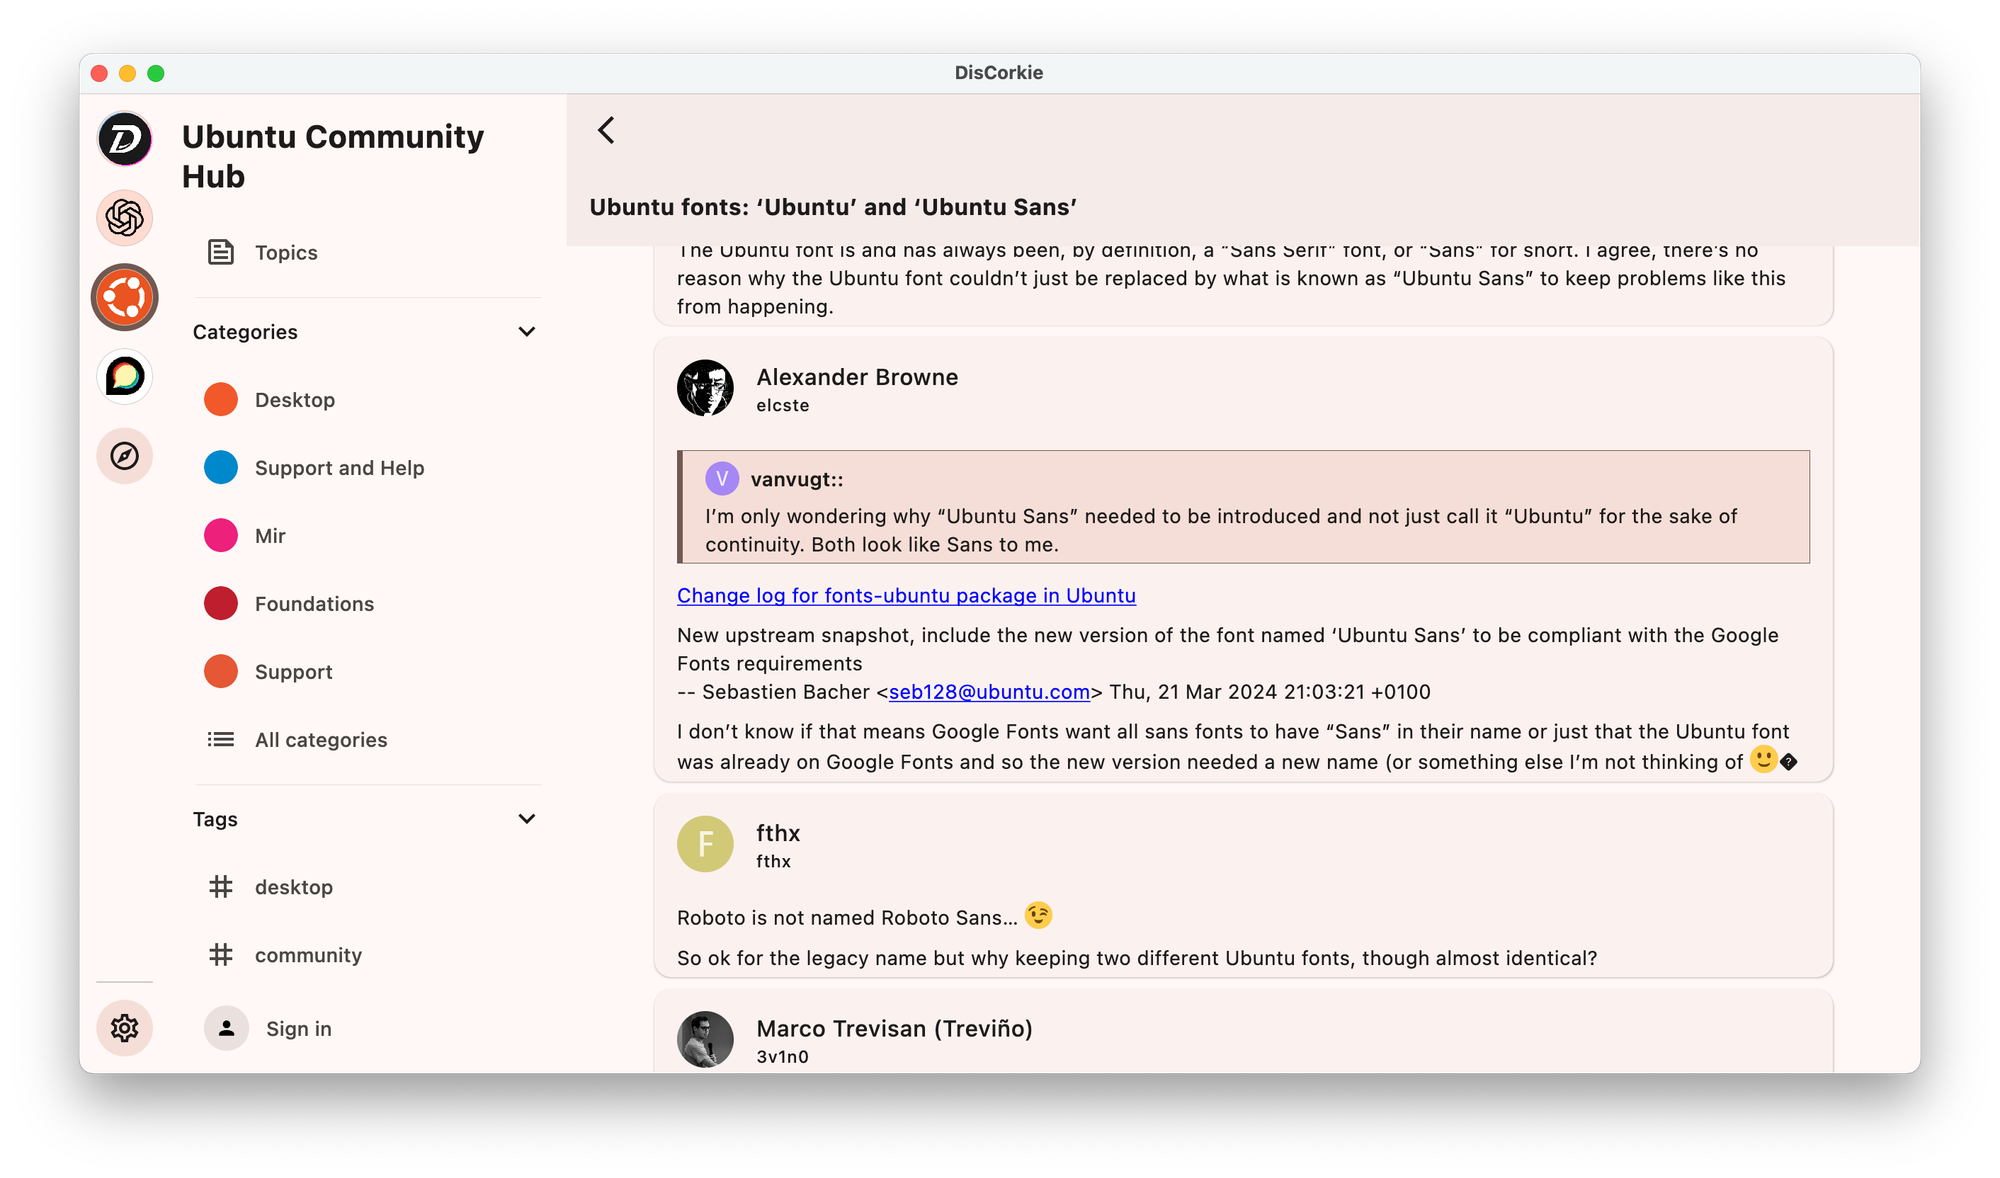The image size is (2000, 1178).
Task: Open the Support and Help category
Action: tap(339, 467)
